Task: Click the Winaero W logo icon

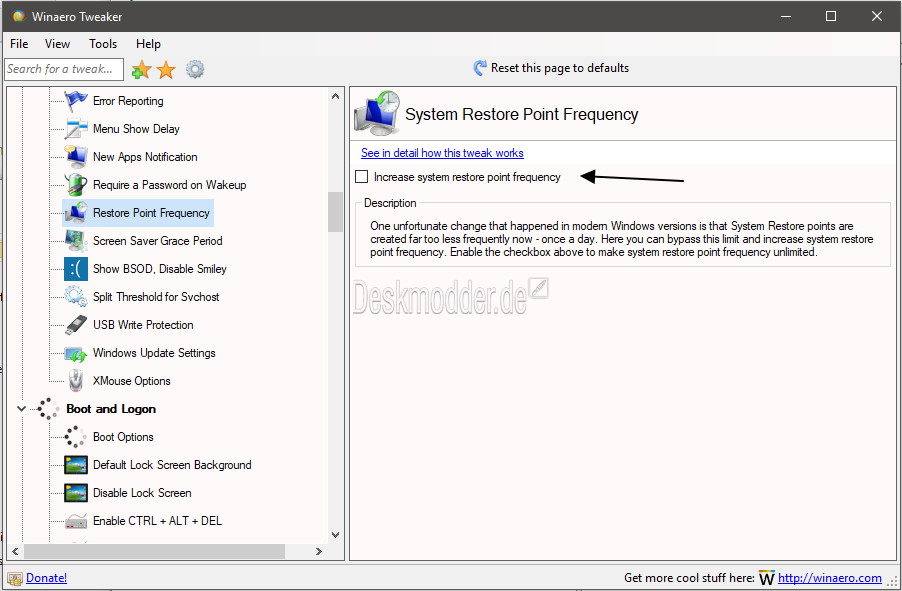Action: coord(767,578)
